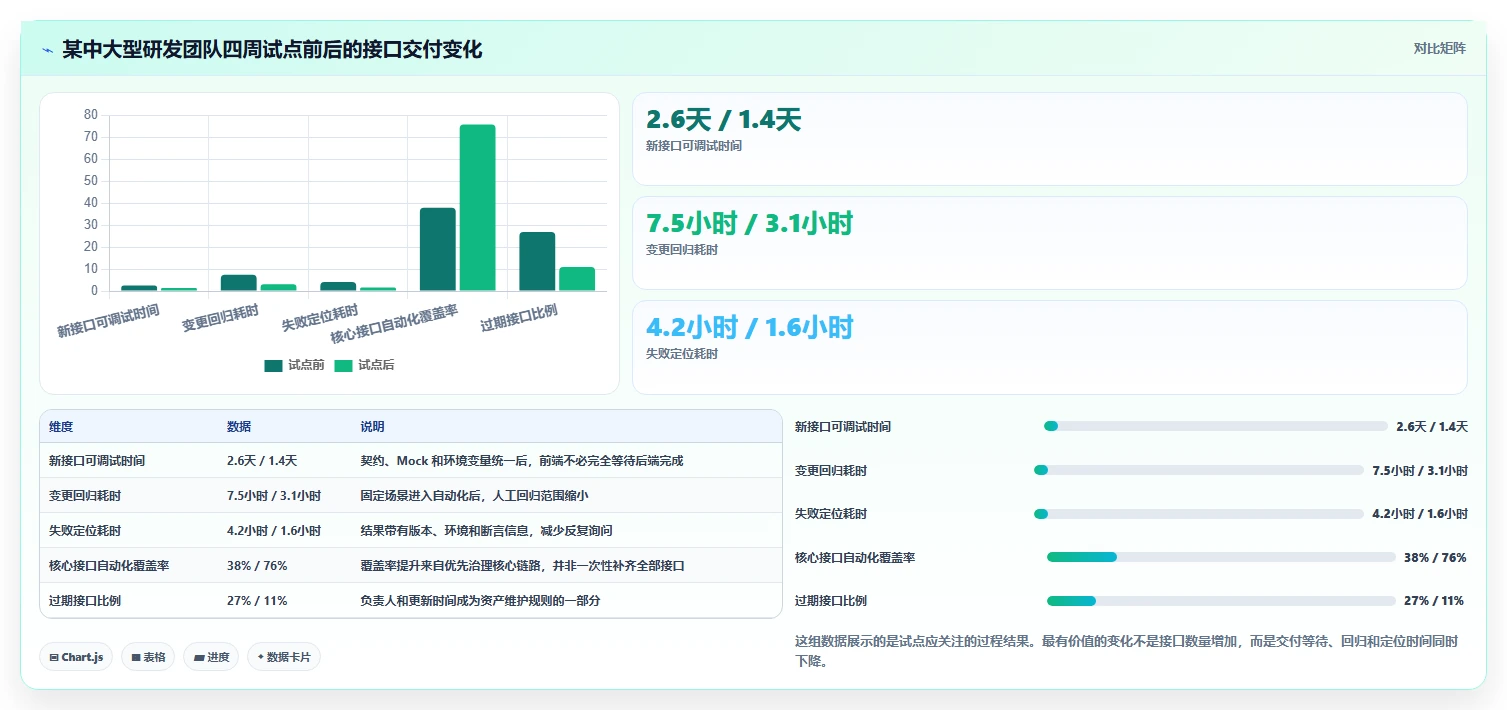Click the progress value 27% / 11%

click(1435, 601)
